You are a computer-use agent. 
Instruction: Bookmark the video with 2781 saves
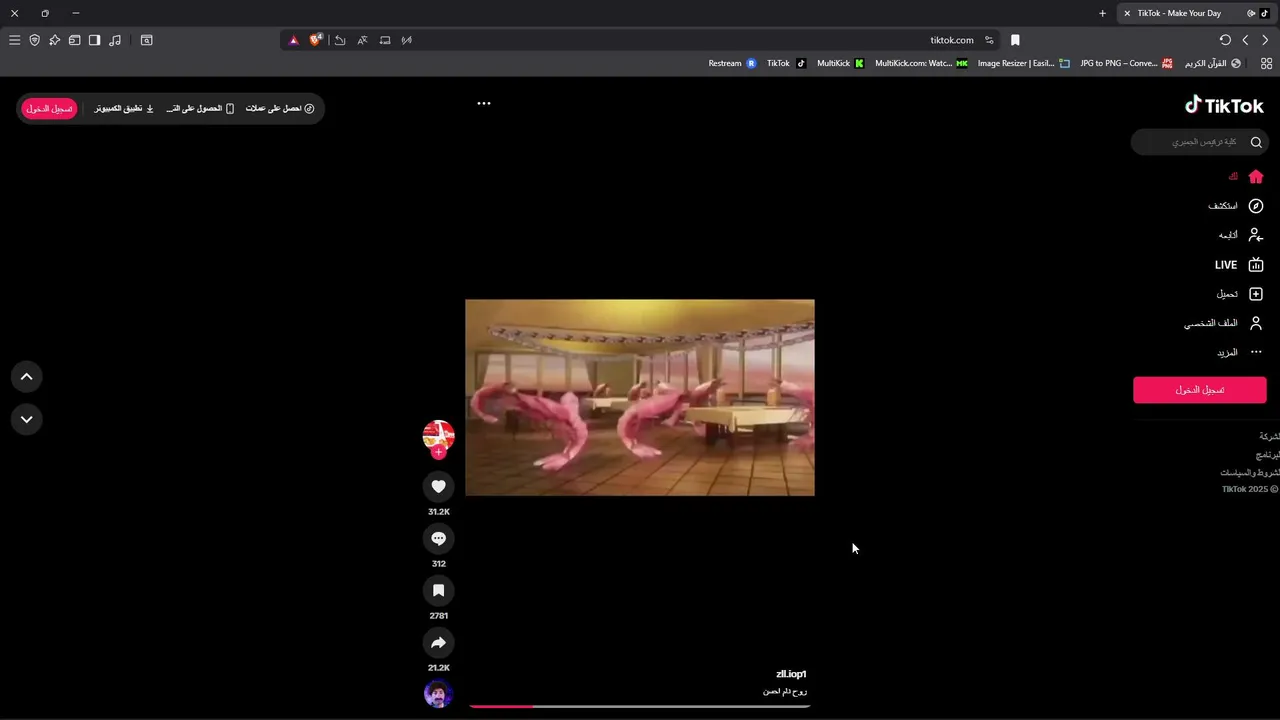438,590
